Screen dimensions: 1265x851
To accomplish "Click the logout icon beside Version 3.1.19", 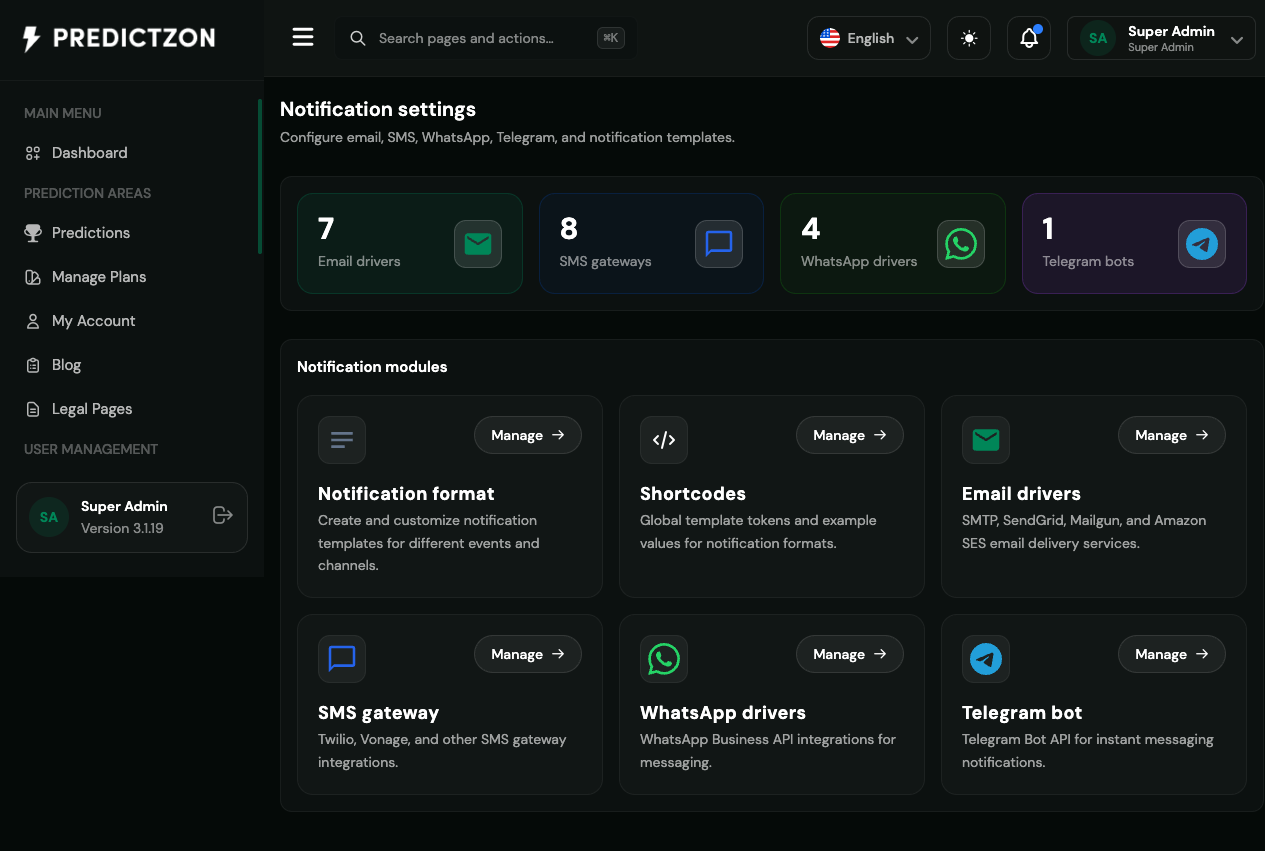I will (223, 515).
